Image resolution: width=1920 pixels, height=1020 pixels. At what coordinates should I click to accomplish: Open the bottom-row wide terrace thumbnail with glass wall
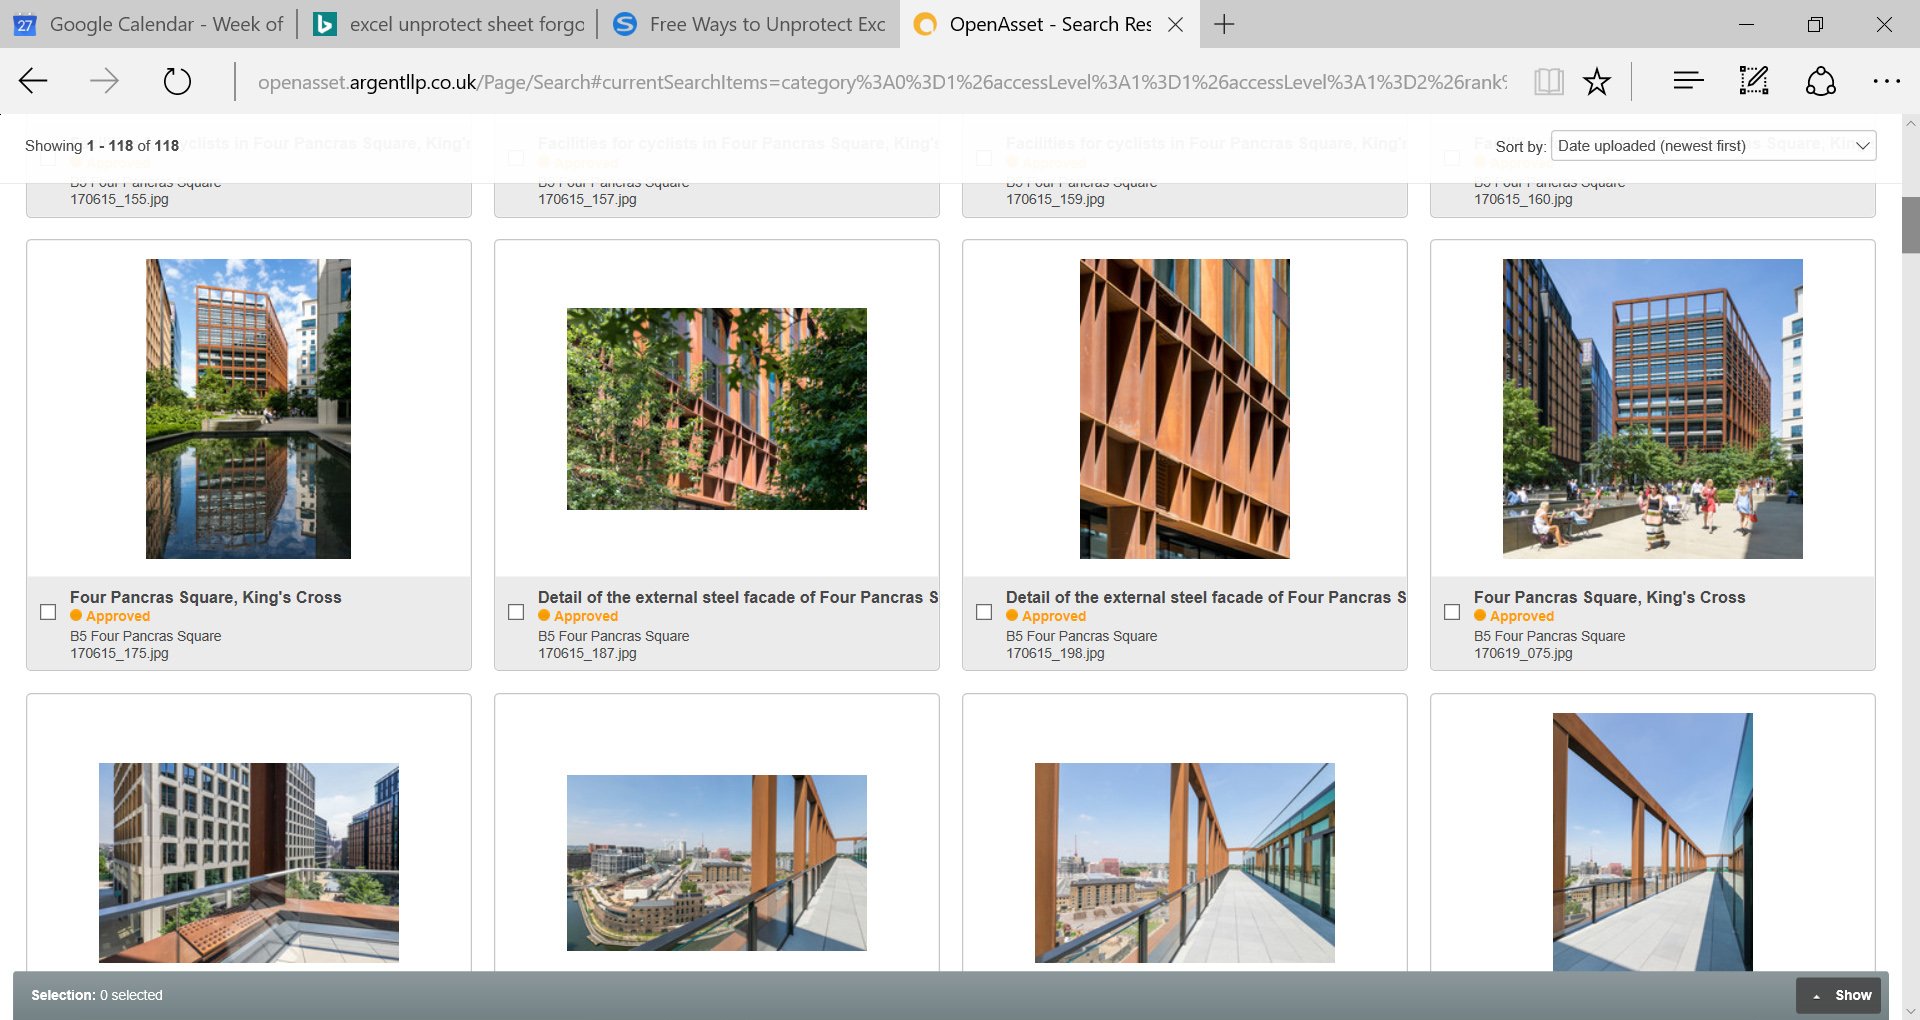(x=1185, y=863)
